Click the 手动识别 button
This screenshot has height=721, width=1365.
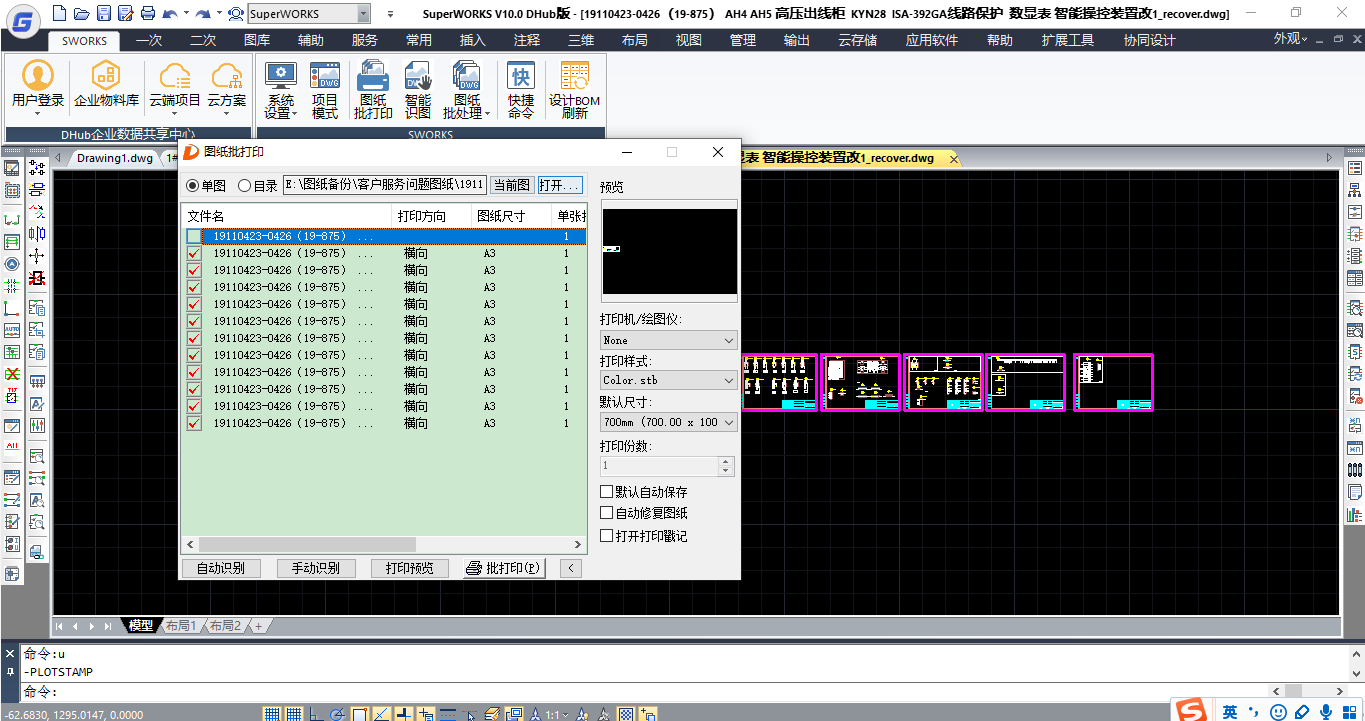coord(315,568)
